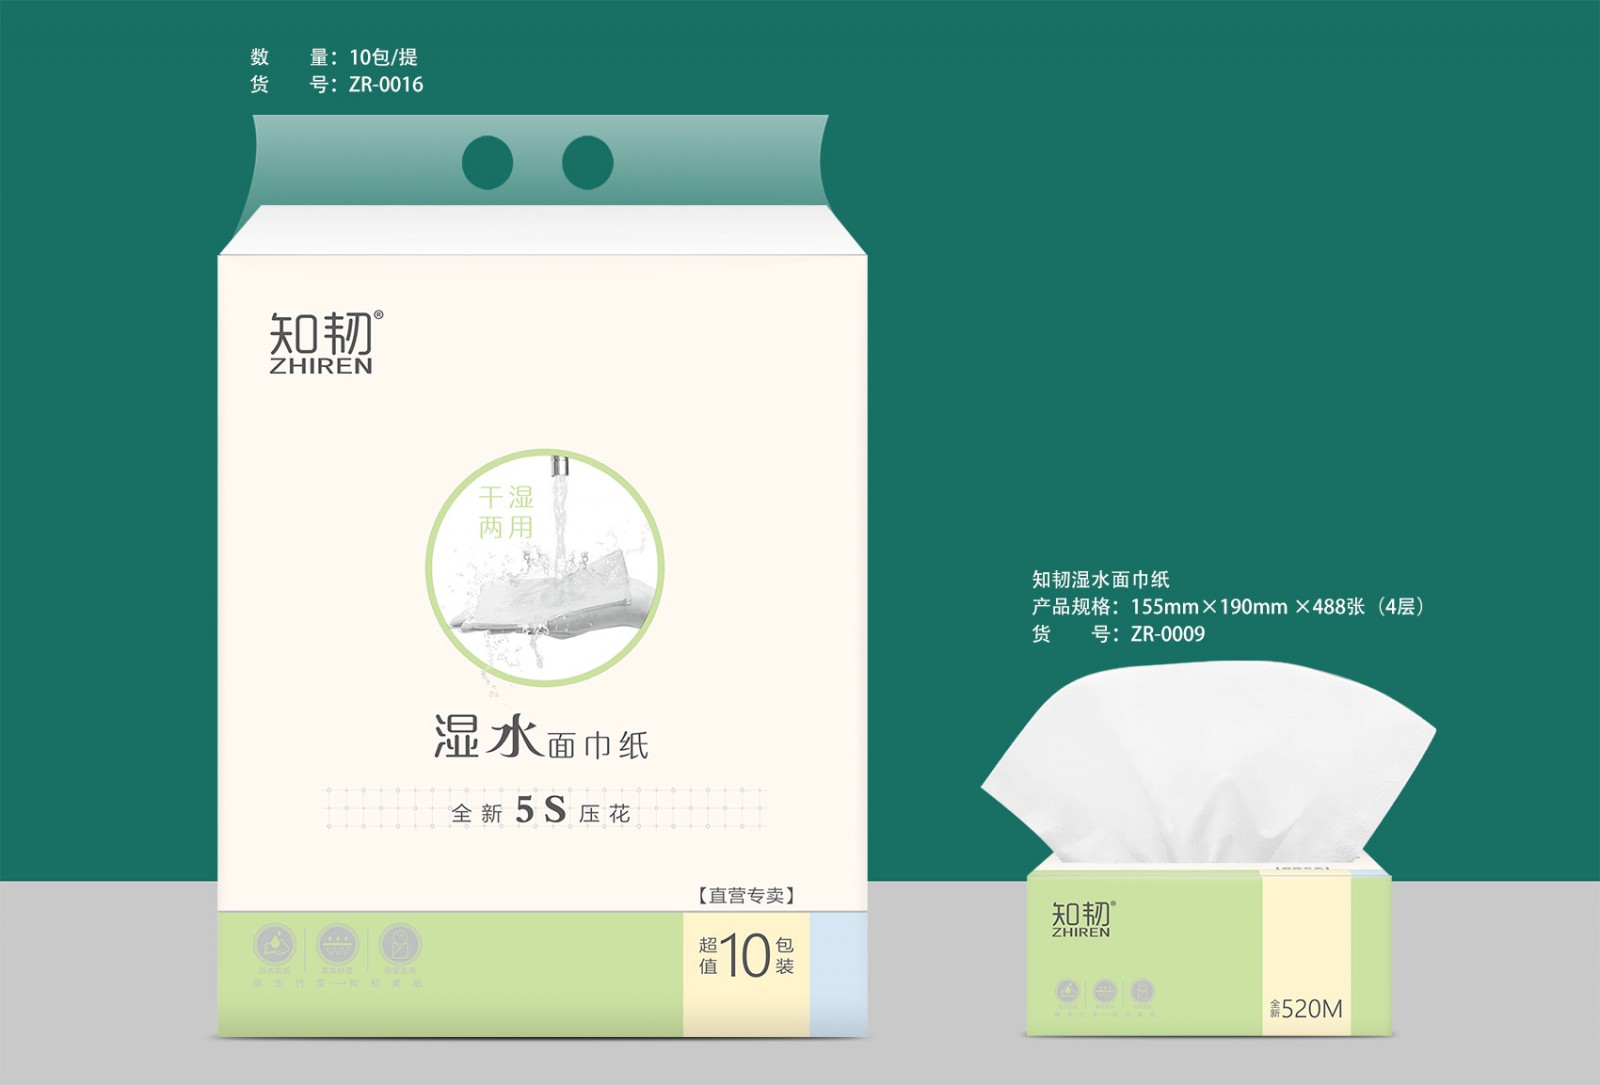Click the 干湿两用 text inside the circle
This screenshot has height=1085, width=1600.
point(506,512)
